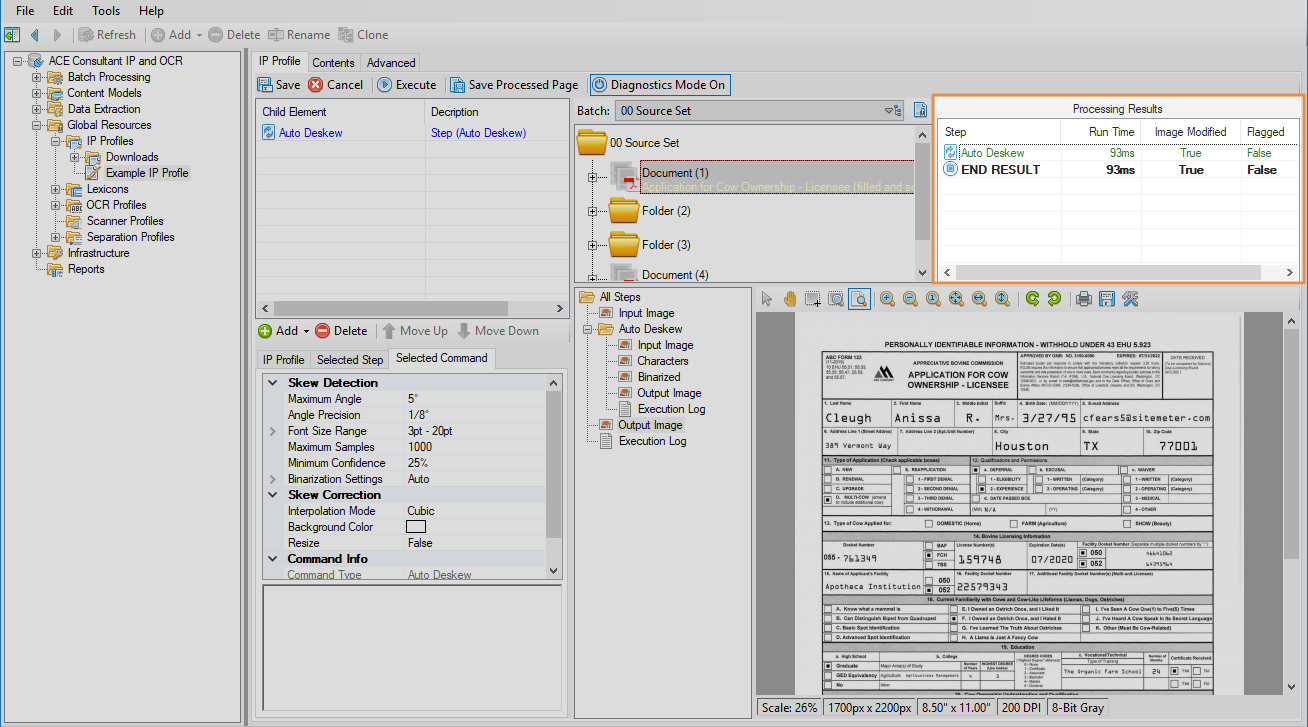Click the printer icon in viewer toolbar
Viewport: 1308px width, 727px height.
(x=1083, y=299)
